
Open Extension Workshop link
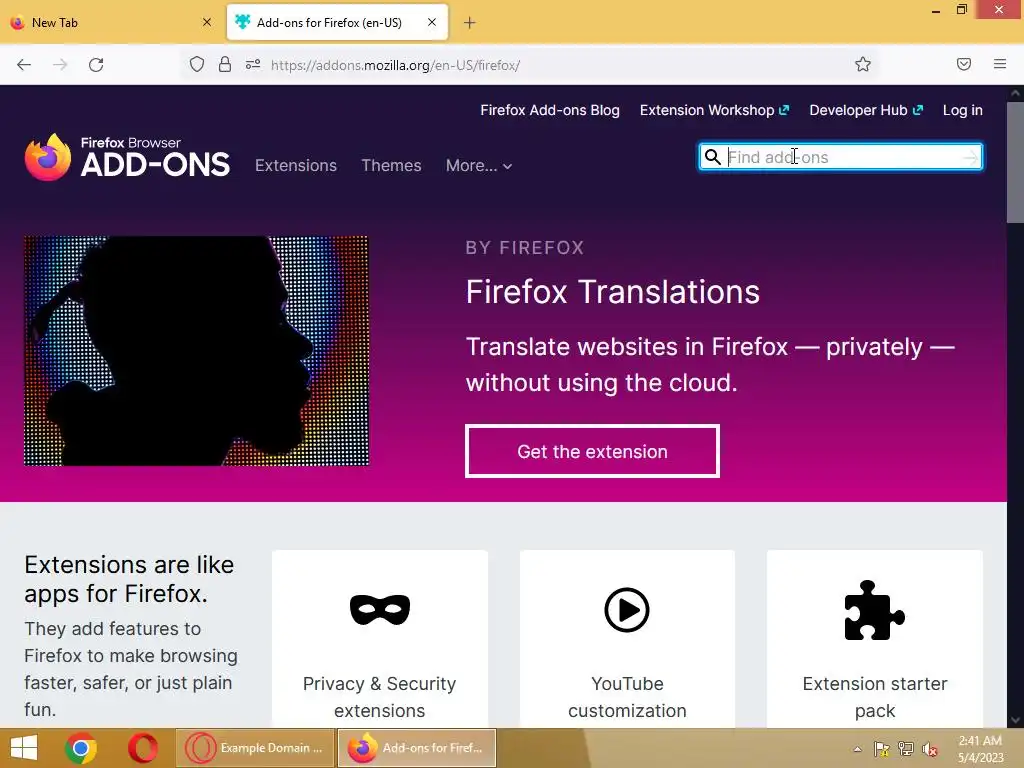[714, 110]
